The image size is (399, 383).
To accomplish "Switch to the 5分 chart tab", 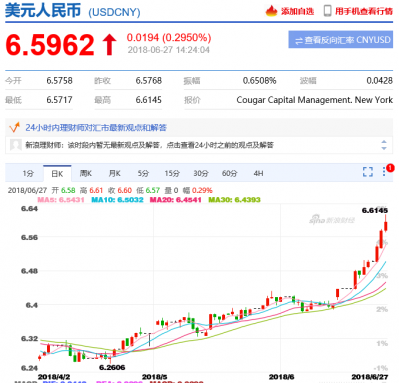I will pyautogui.click(x=143, y=173).
